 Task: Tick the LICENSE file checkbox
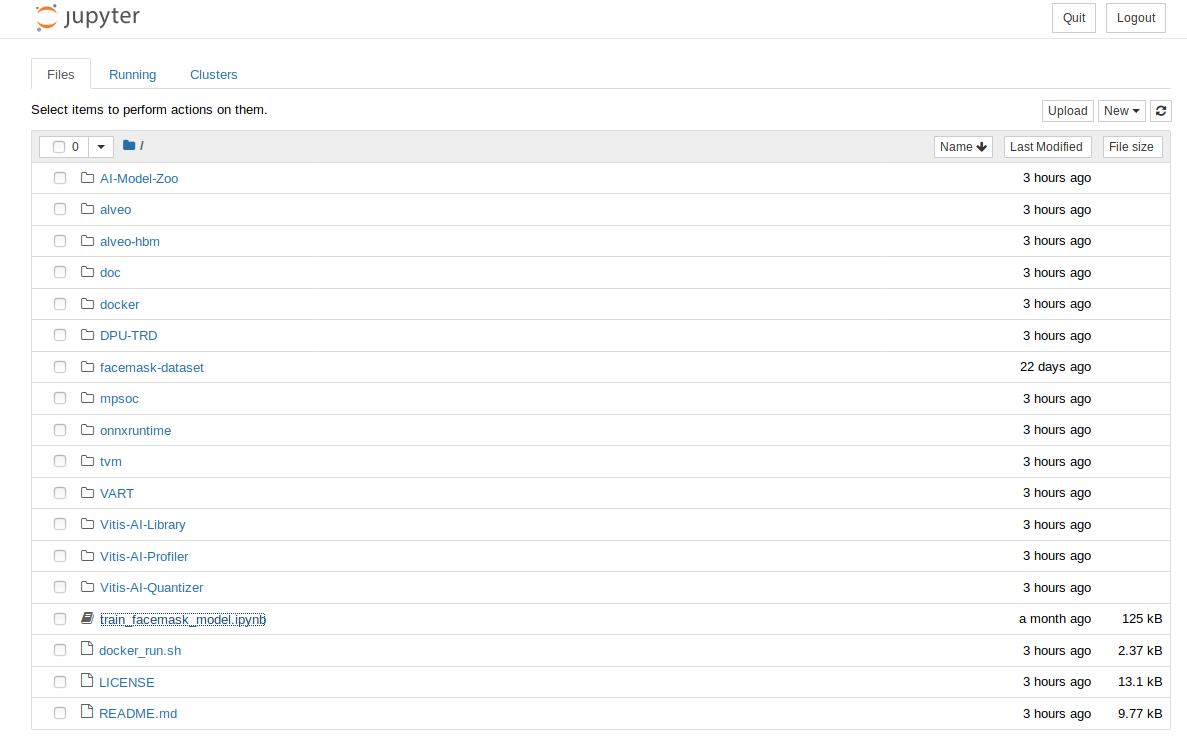[60, 682]
